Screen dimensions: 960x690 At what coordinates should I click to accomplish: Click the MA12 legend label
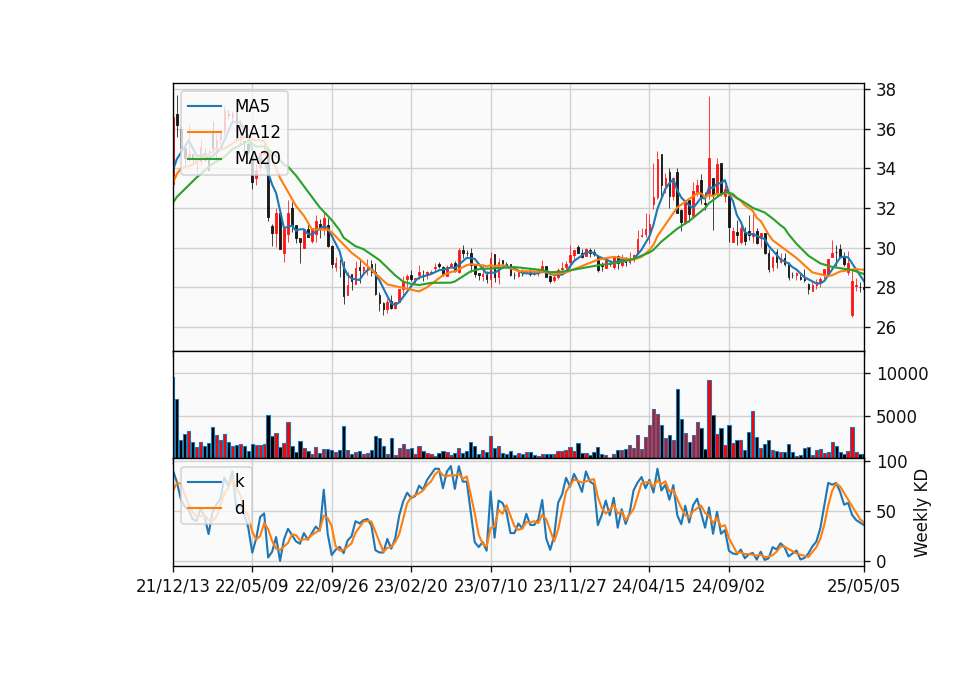[257, 132]
